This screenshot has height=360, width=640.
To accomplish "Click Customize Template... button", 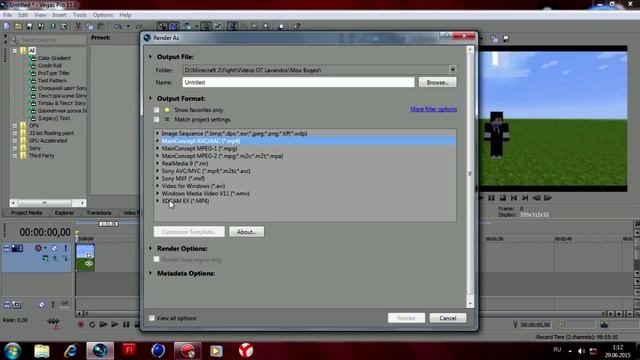I will (189, 232).
